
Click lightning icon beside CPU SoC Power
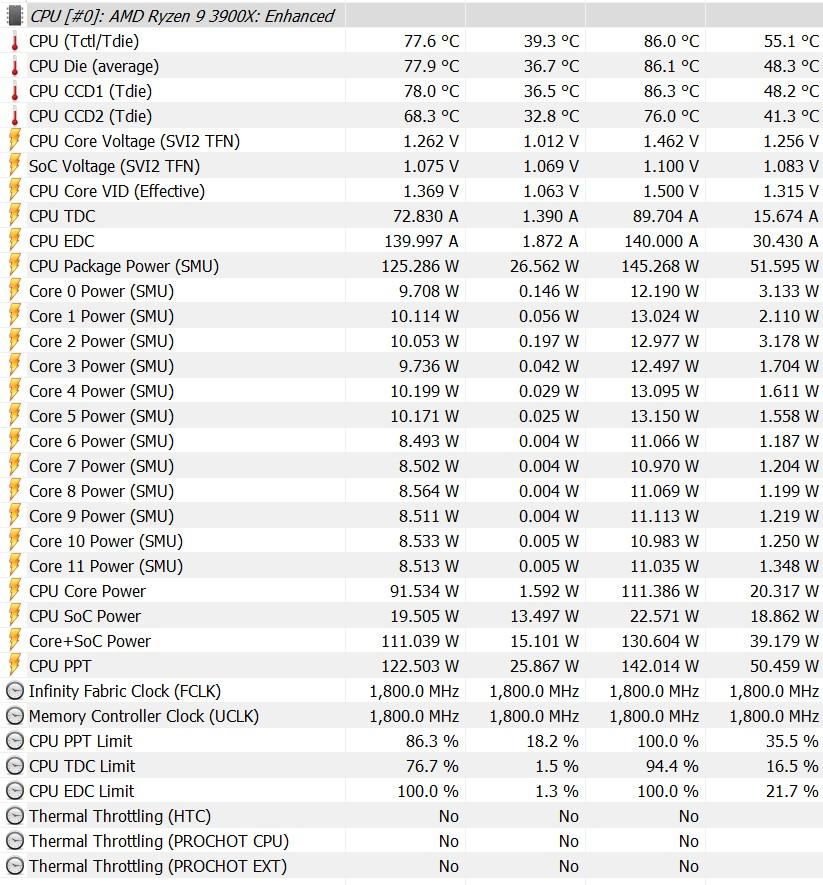(15, 616)
